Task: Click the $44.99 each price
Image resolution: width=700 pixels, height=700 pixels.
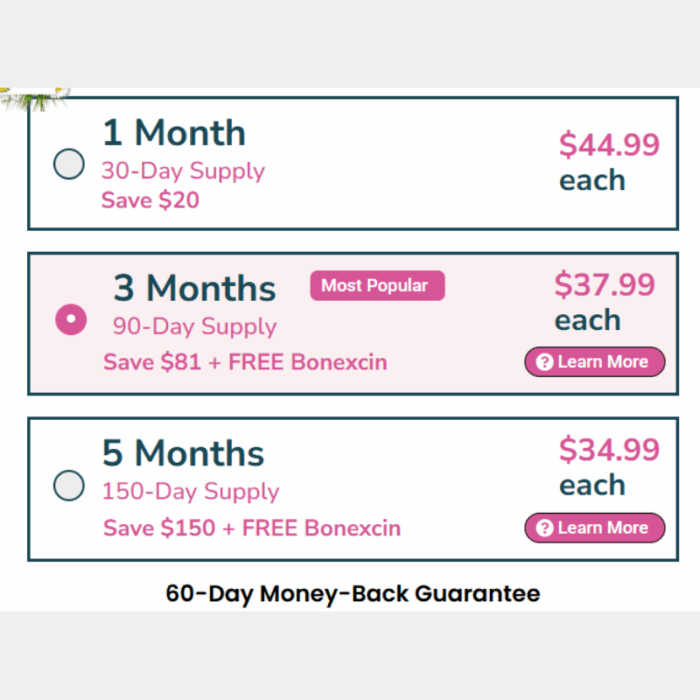Action: (x=609, y=162)
